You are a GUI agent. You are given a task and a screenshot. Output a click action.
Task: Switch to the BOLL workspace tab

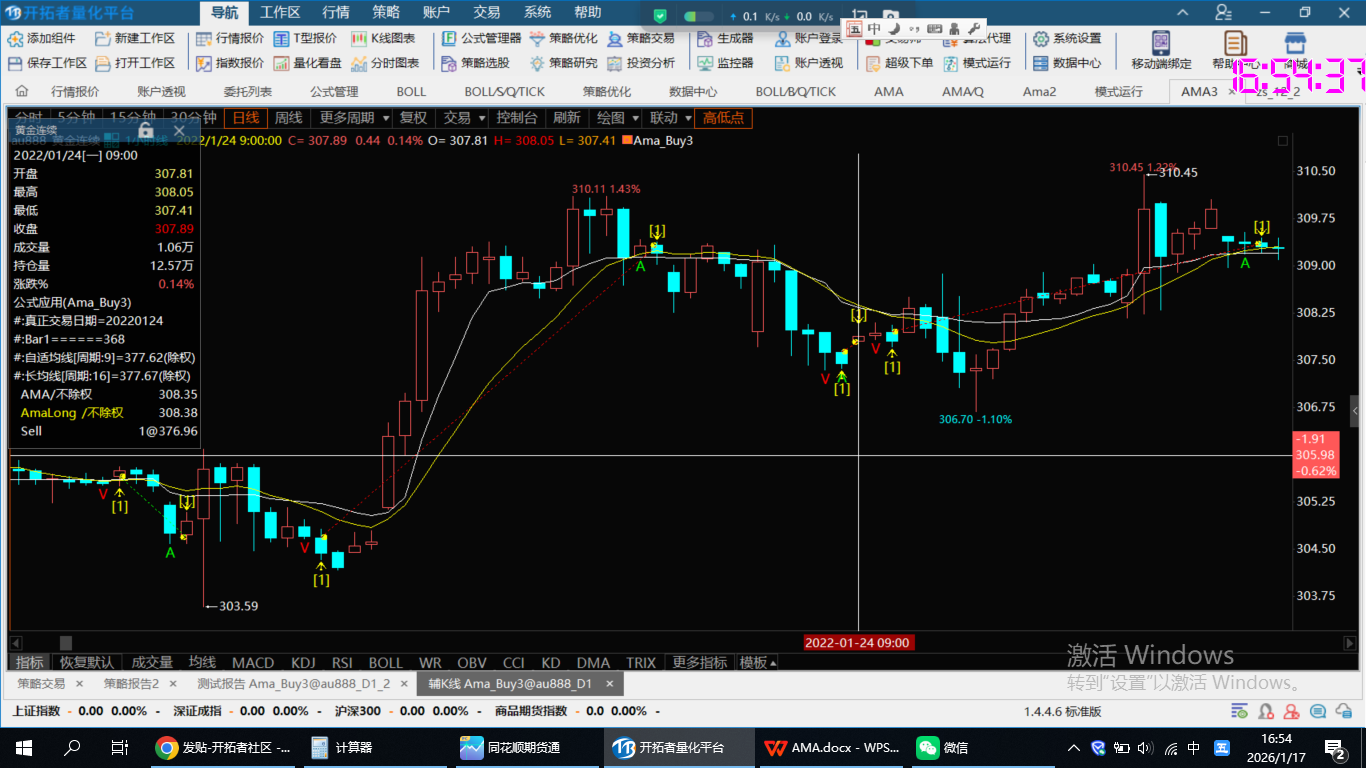point(411,91)
